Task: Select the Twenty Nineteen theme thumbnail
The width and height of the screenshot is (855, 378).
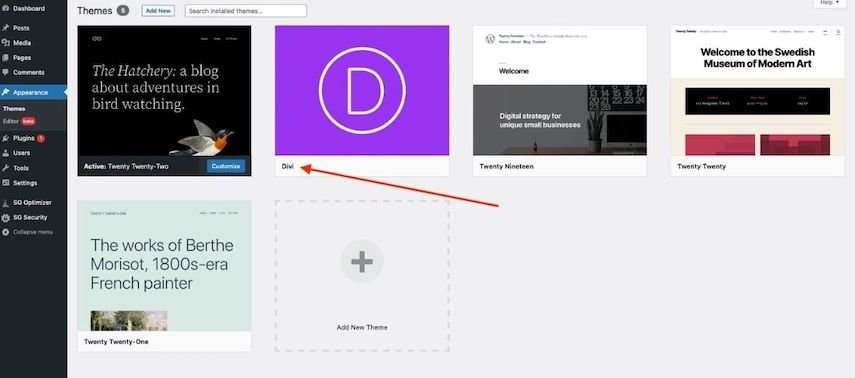Action: point(560,91)
